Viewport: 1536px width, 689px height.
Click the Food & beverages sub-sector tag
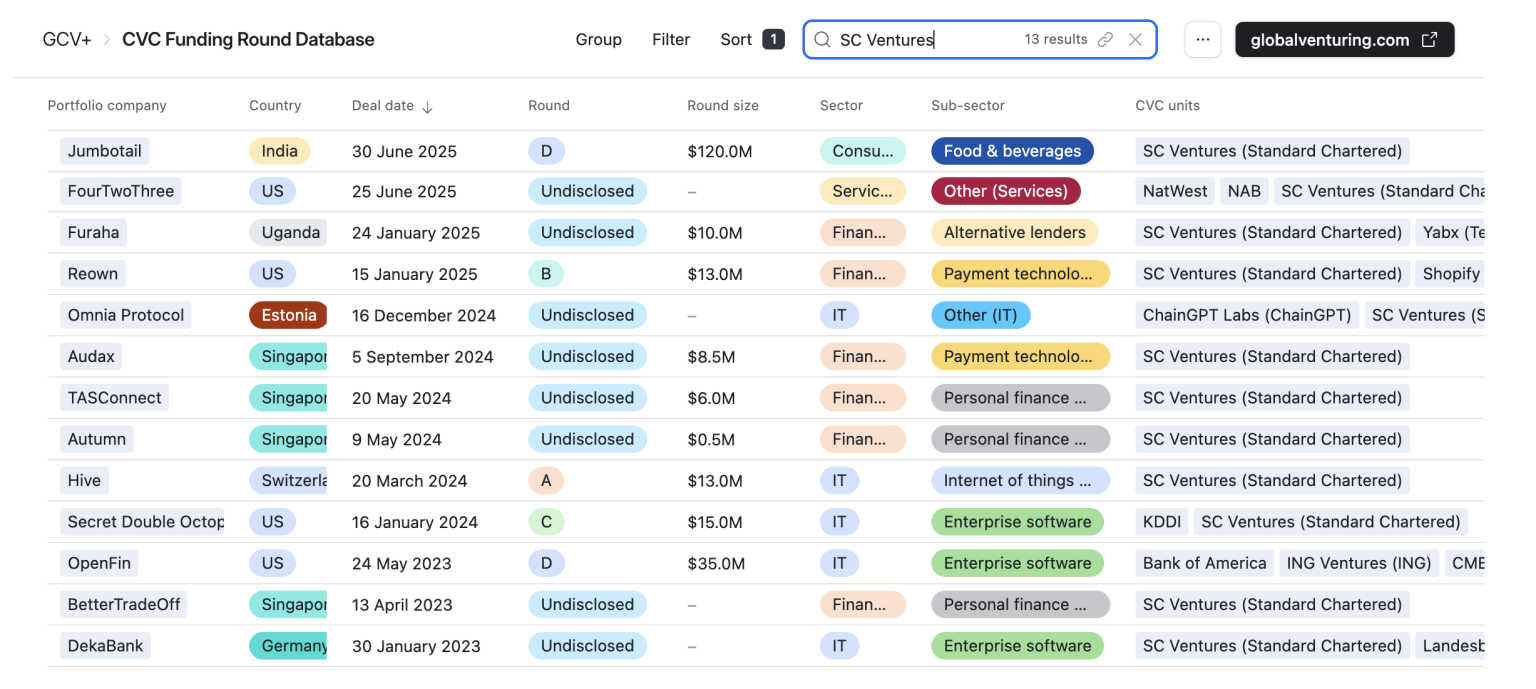1012,151
